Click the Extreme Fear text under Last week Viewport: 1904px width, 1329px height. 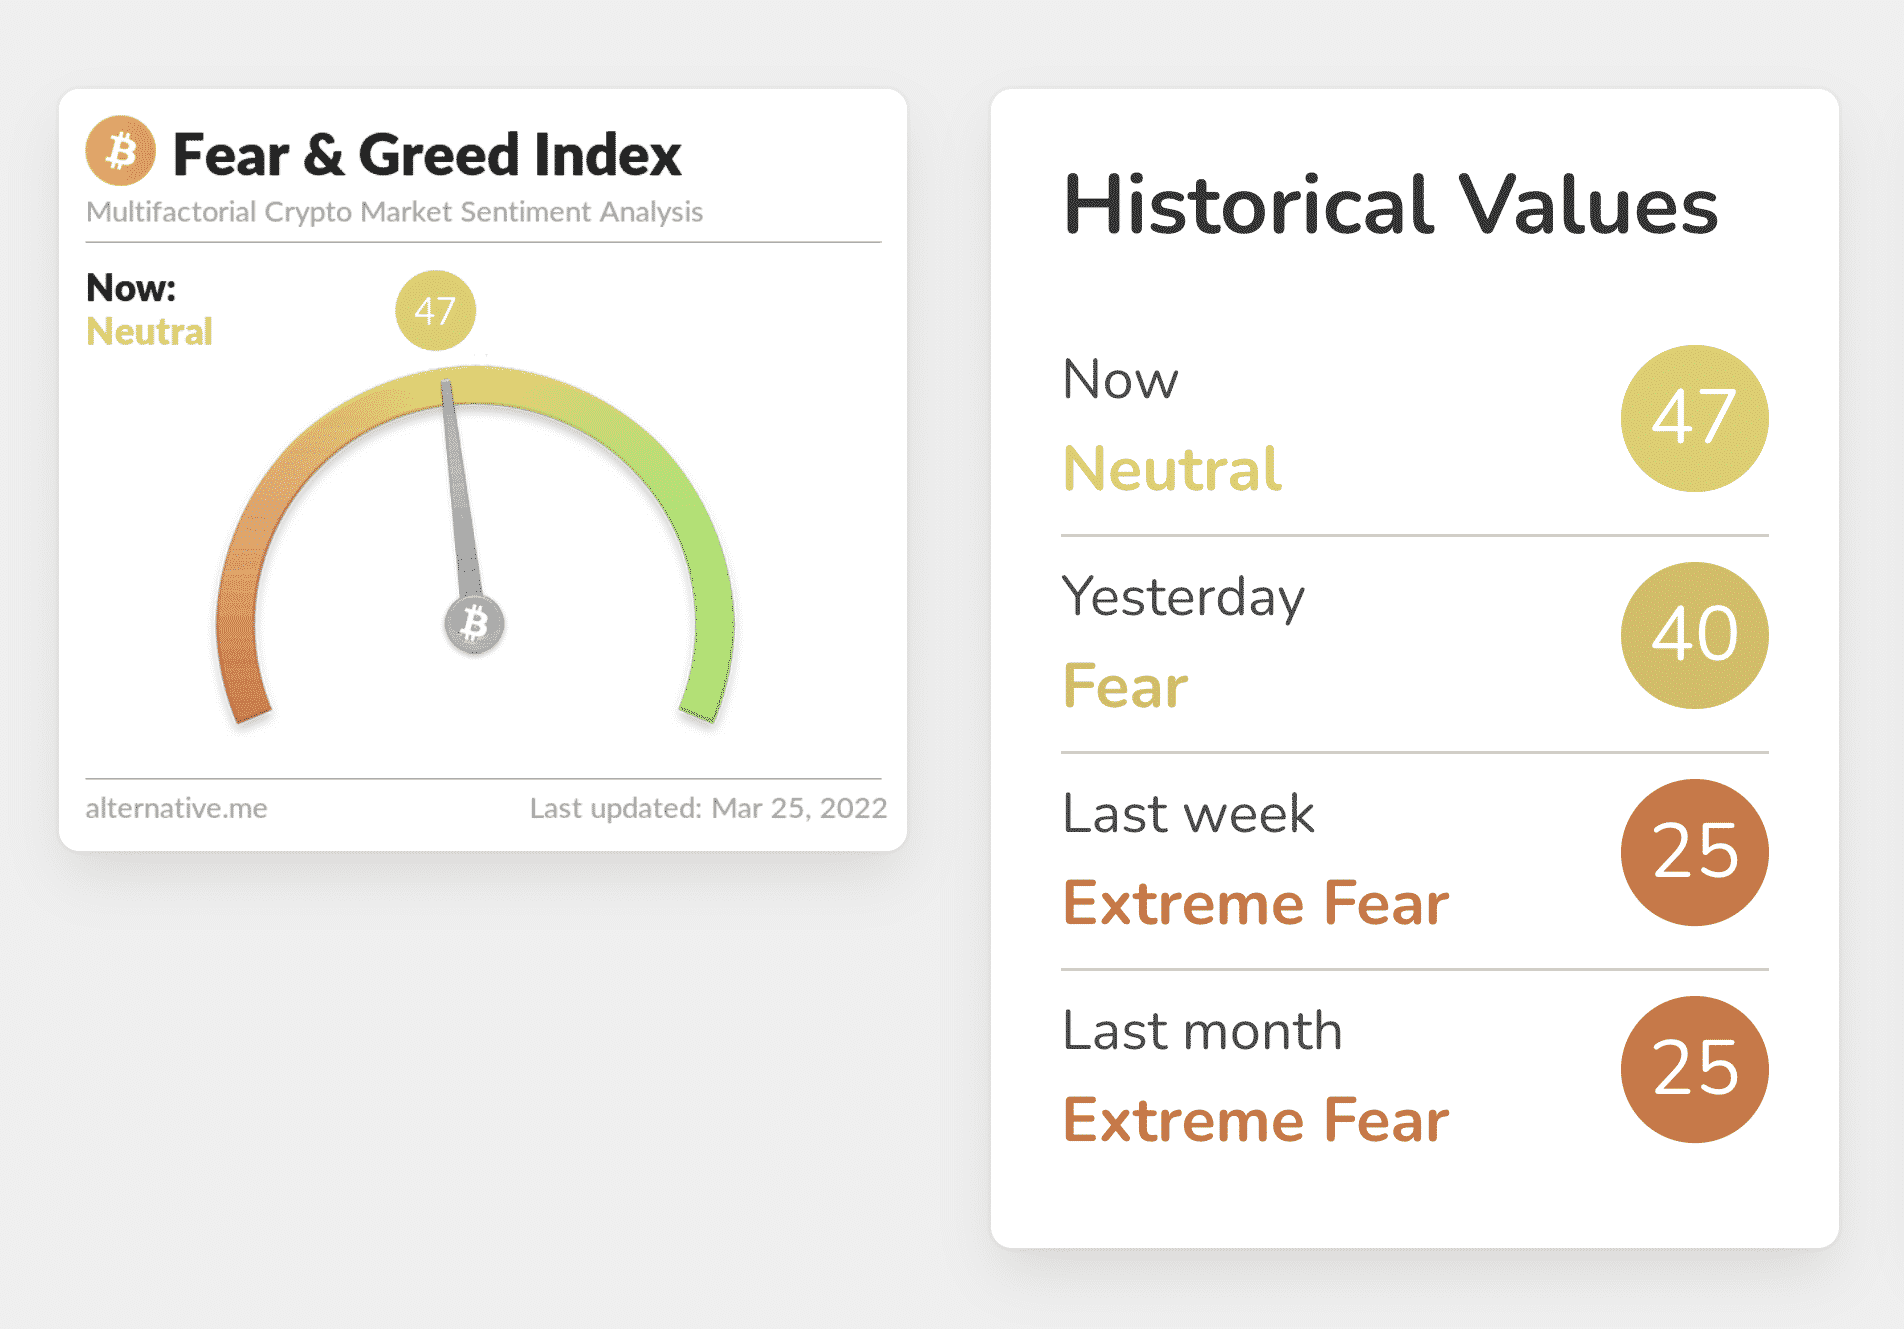(1256, 903)
